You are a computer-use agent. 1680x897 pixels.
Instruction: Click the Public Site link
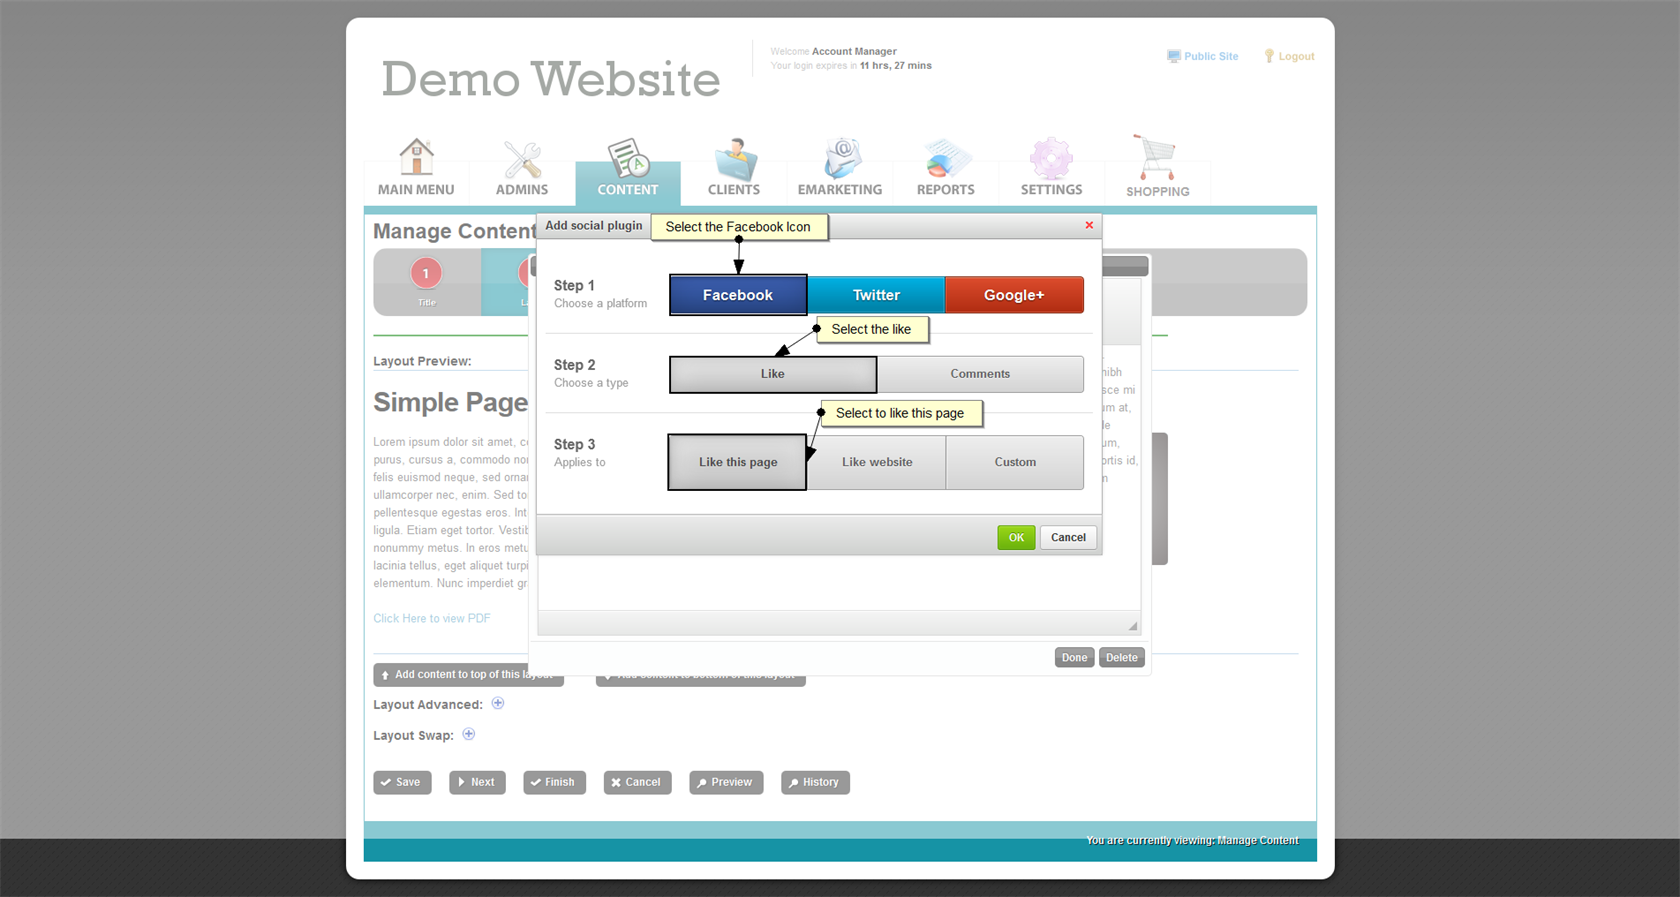click(x=1203, y=57)
